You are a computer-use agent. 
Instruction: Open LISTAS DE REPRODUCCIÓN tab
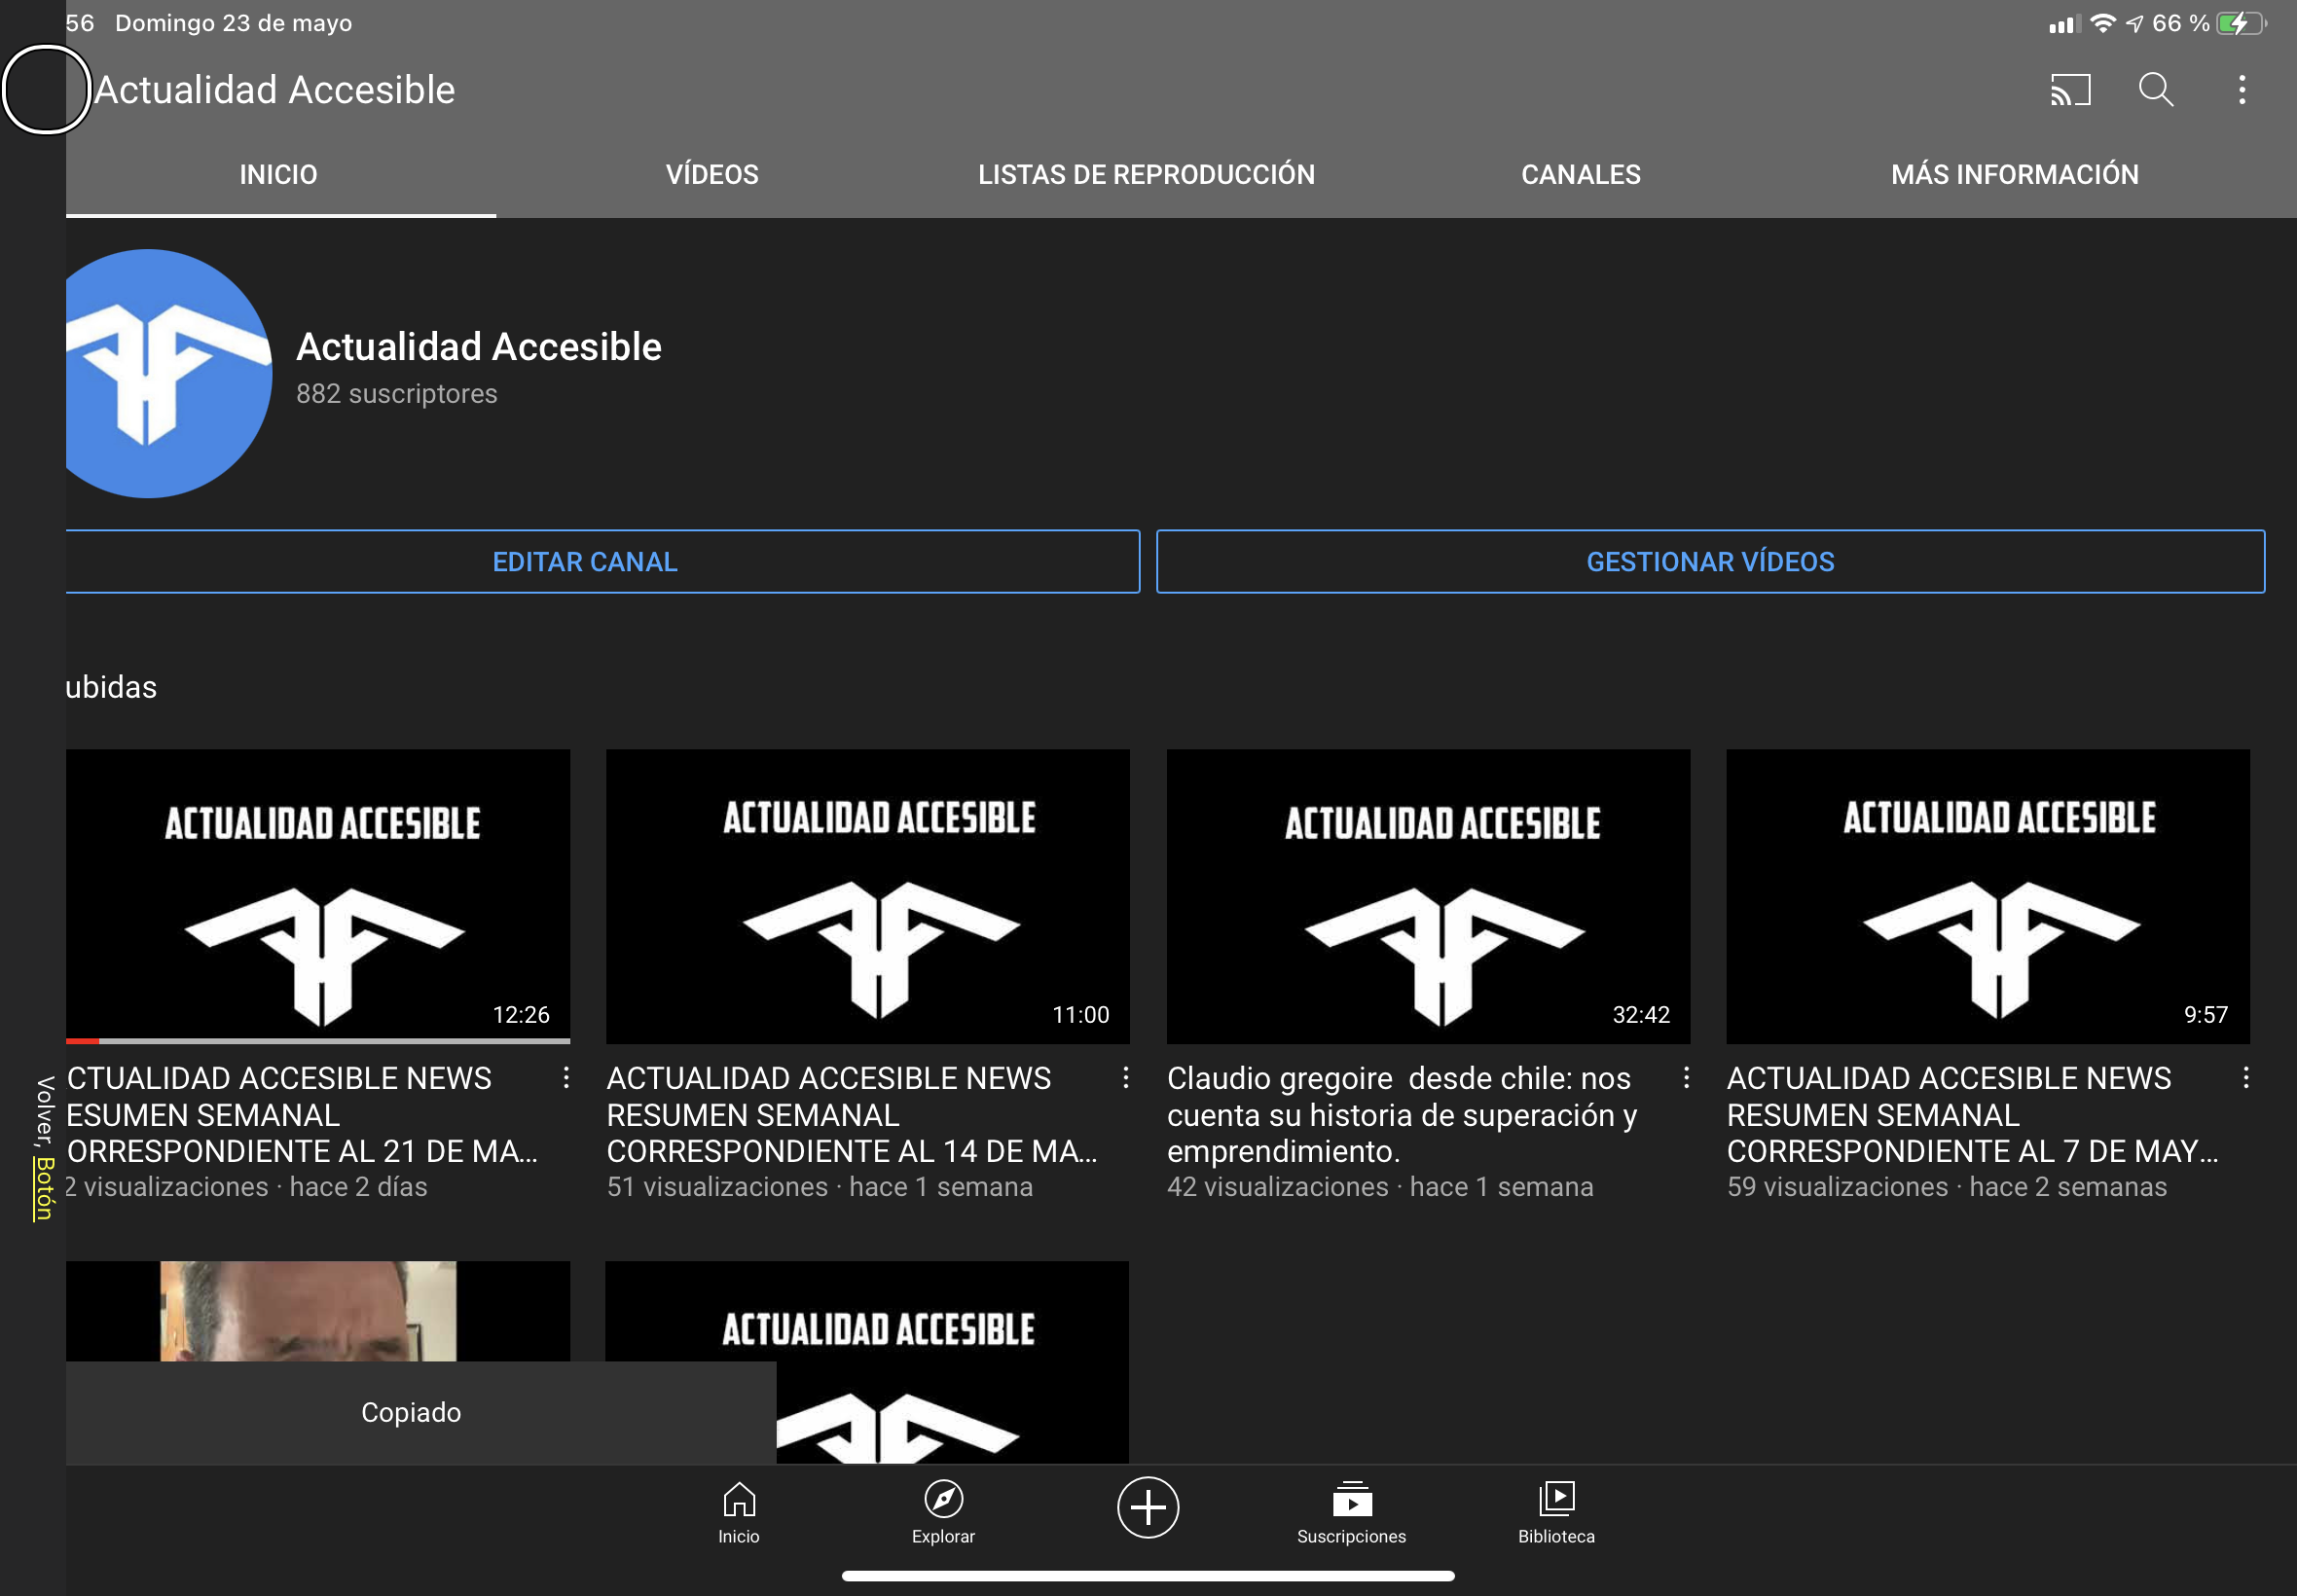(1146, 174)
